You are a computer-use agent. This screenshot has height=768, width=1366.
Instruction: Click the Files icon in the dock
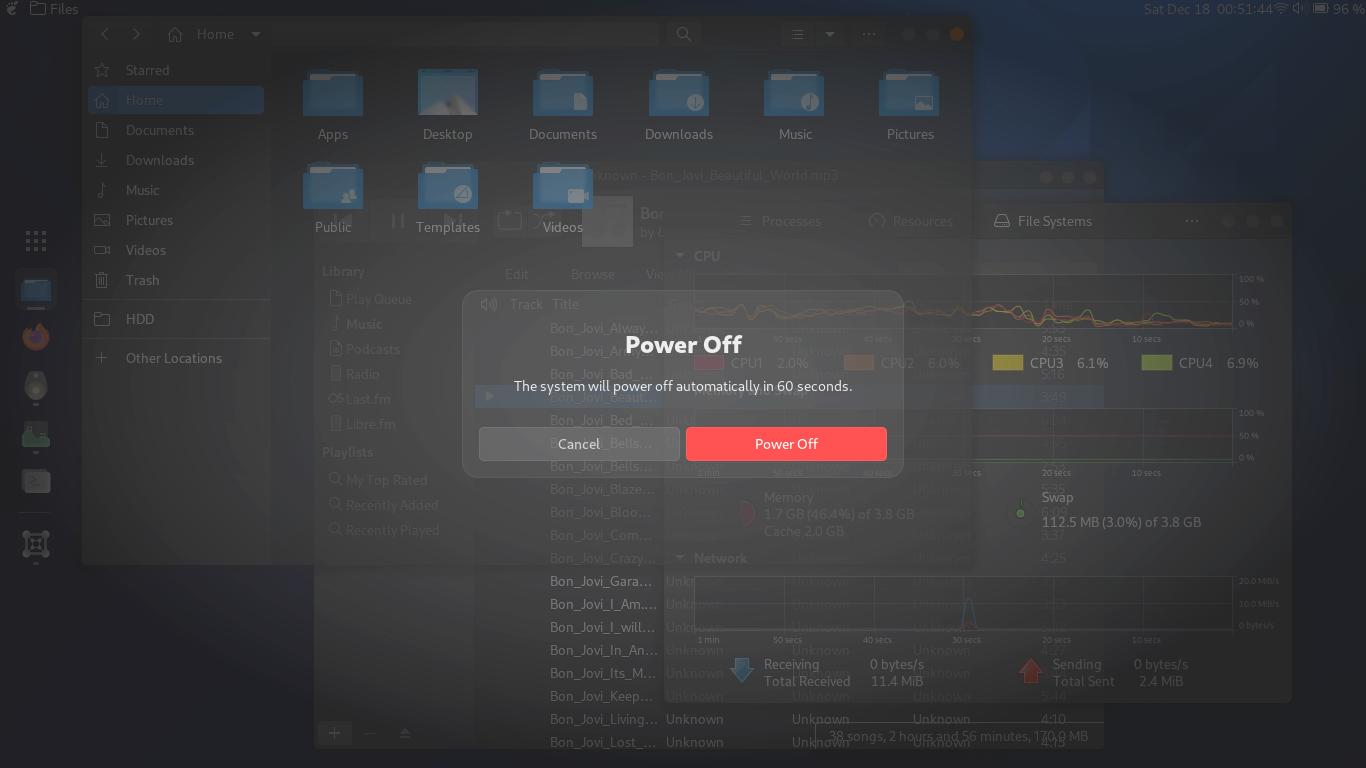(x=36, y=291)
